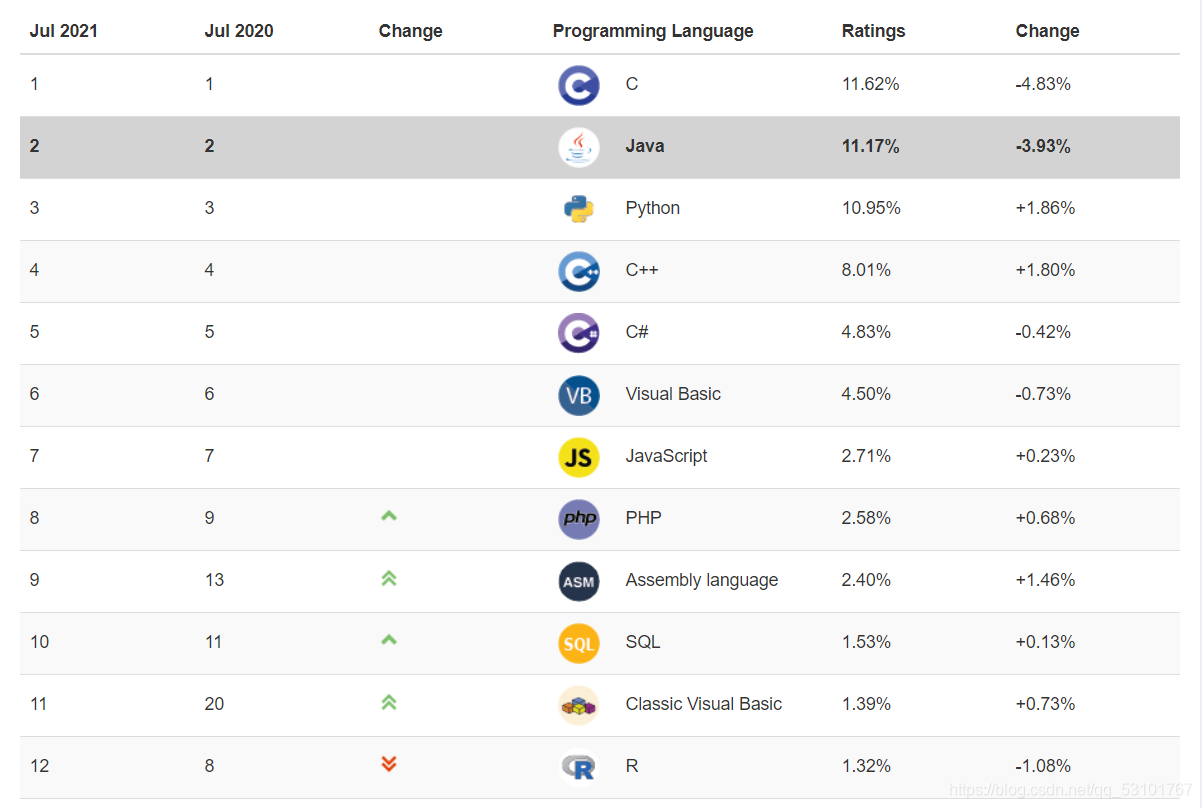Select the Assembly language name
This screenshot has width=1202, height=808.
pyautogui.click(x=702, y=580)
